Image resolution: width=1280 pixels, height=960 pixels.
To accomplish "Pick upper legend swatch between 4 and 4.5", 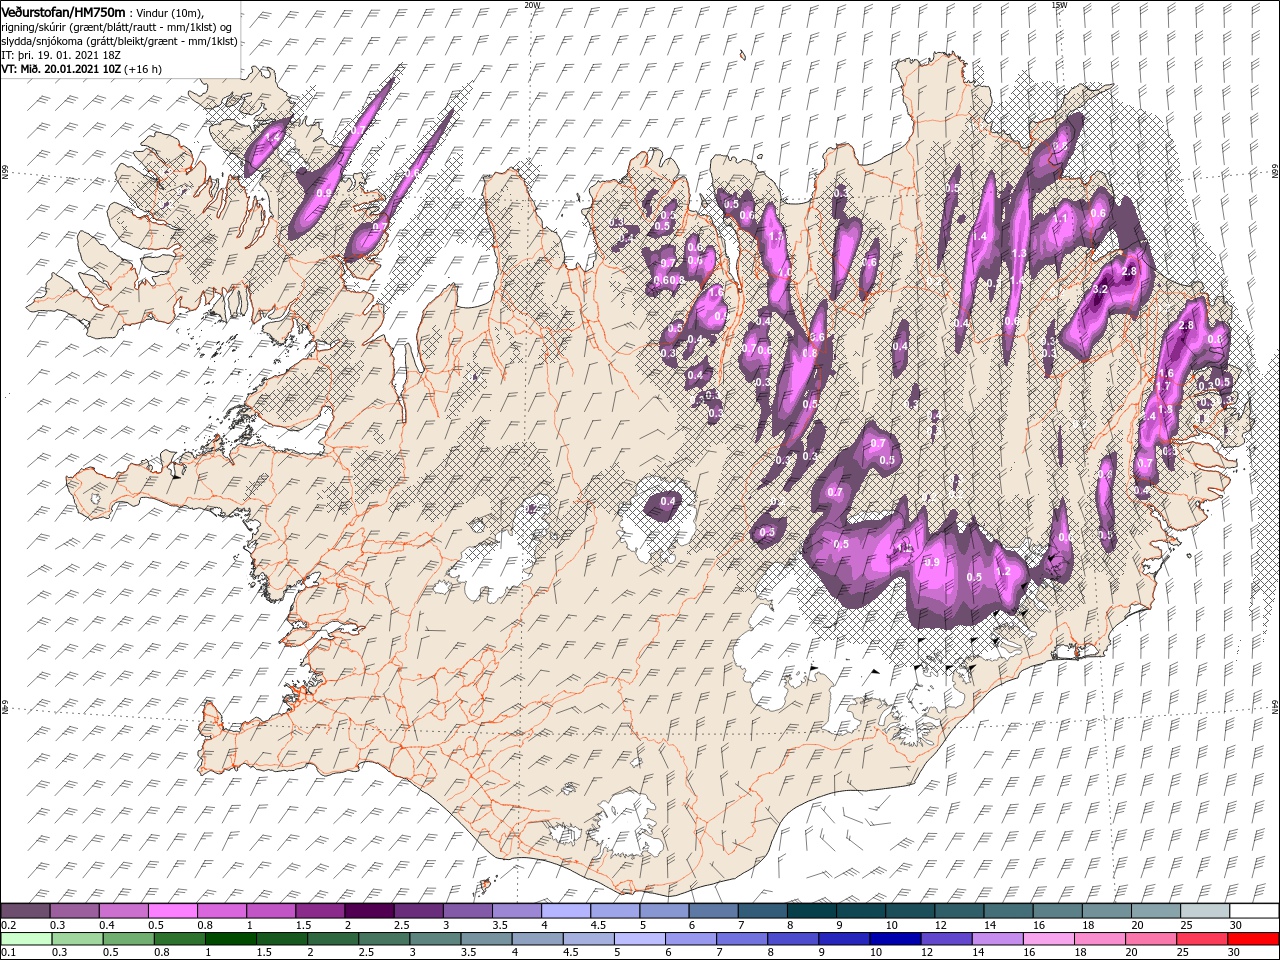I will pos(565,911).
